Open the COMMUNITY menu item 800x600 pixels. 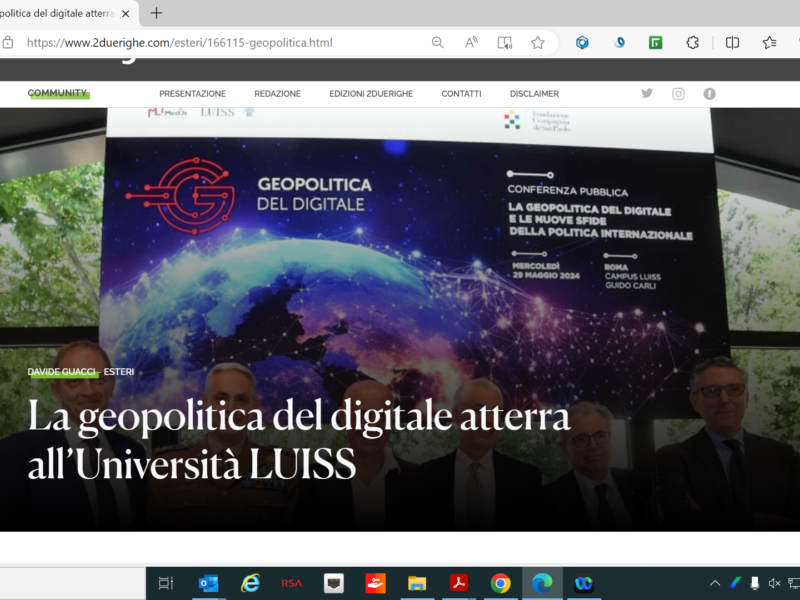coord(58,93)
